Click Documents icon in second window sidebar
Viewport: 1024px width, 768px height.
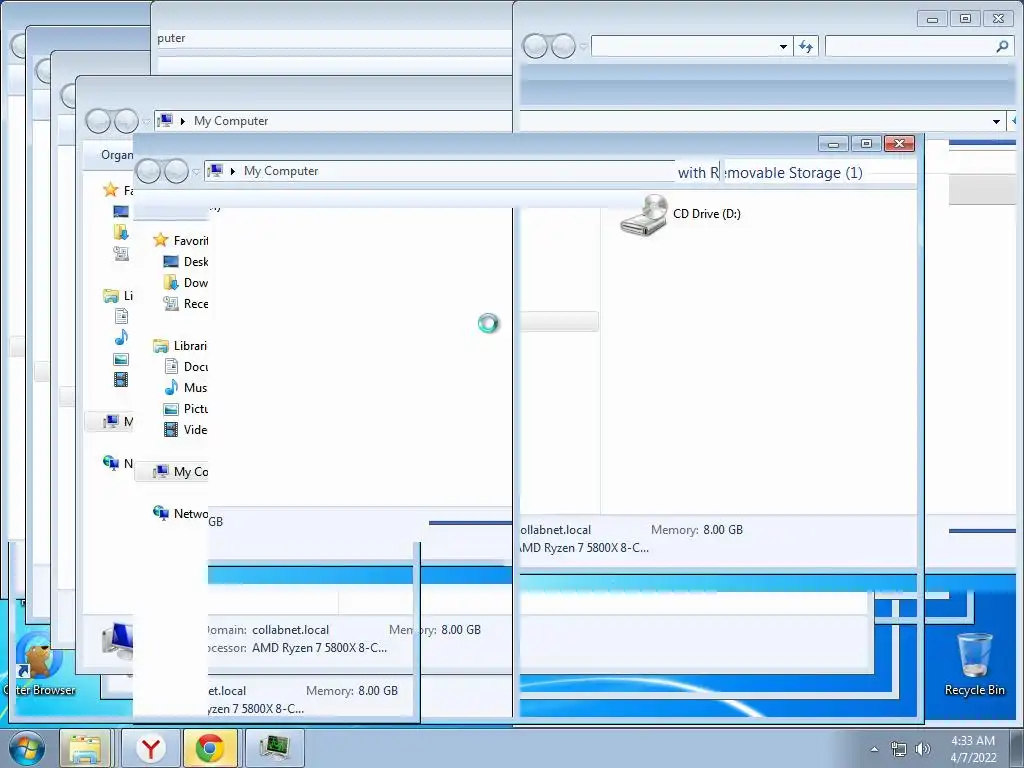click(121, 317)
